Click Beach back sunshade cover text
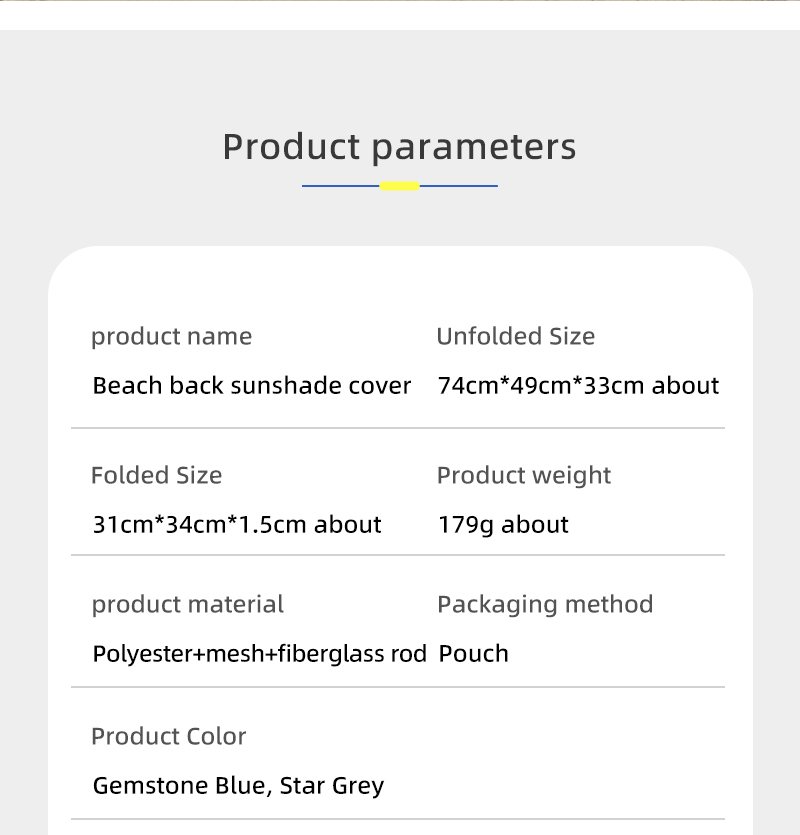This screenshot has width=800, height=835. pyautogui.click(x=251, y=386)
